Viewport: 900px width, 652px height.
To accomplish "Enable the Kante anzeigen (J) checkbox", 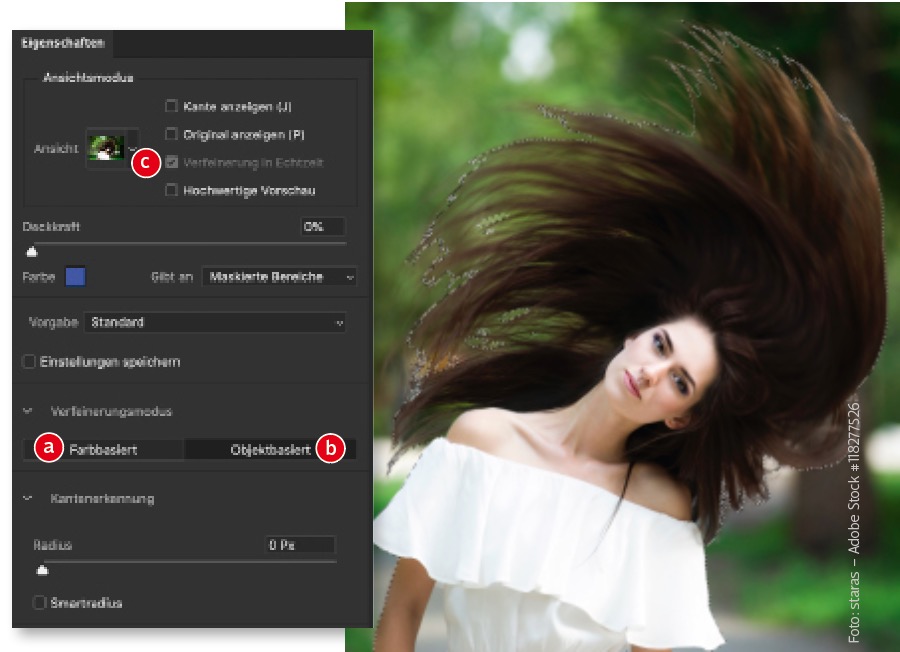I will (172, 106).
